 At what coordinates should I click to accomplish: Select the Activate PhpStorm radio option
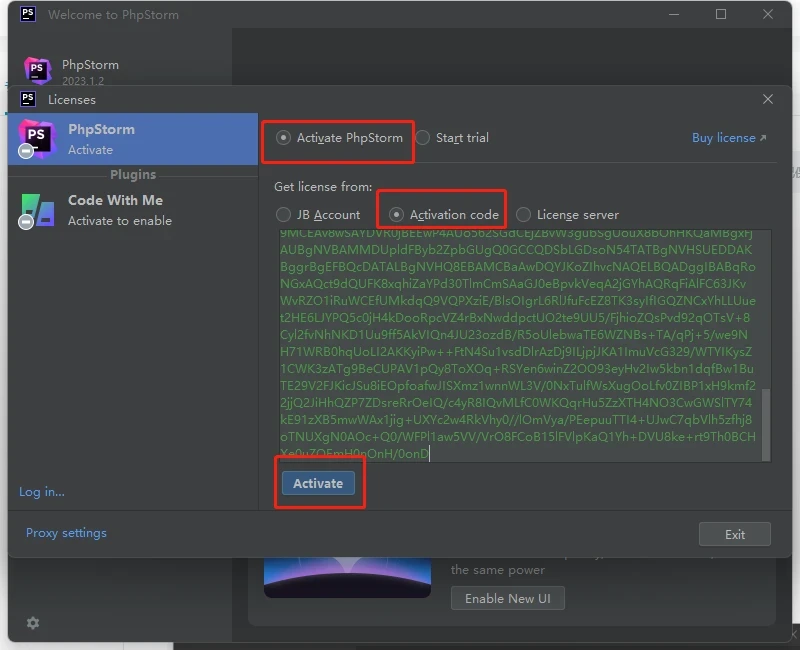284,138
